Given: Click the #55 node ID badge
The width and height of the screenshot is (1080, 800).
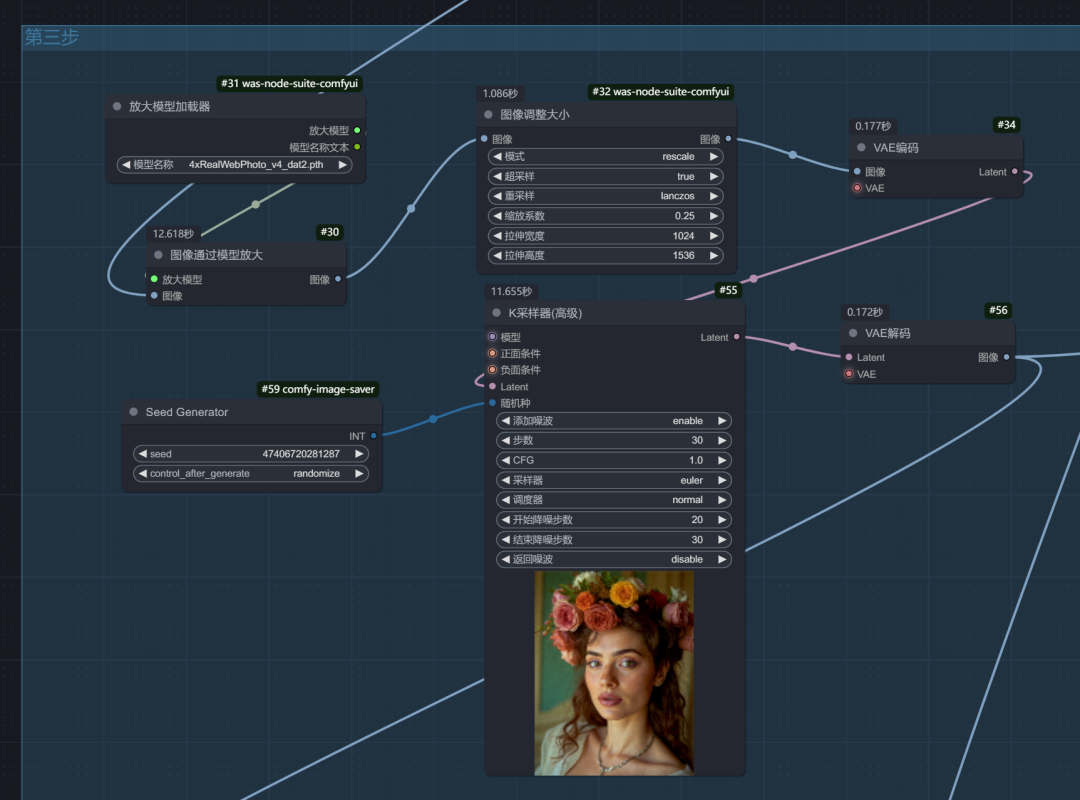Looking at the screenshot, I should tap(728, 290).
